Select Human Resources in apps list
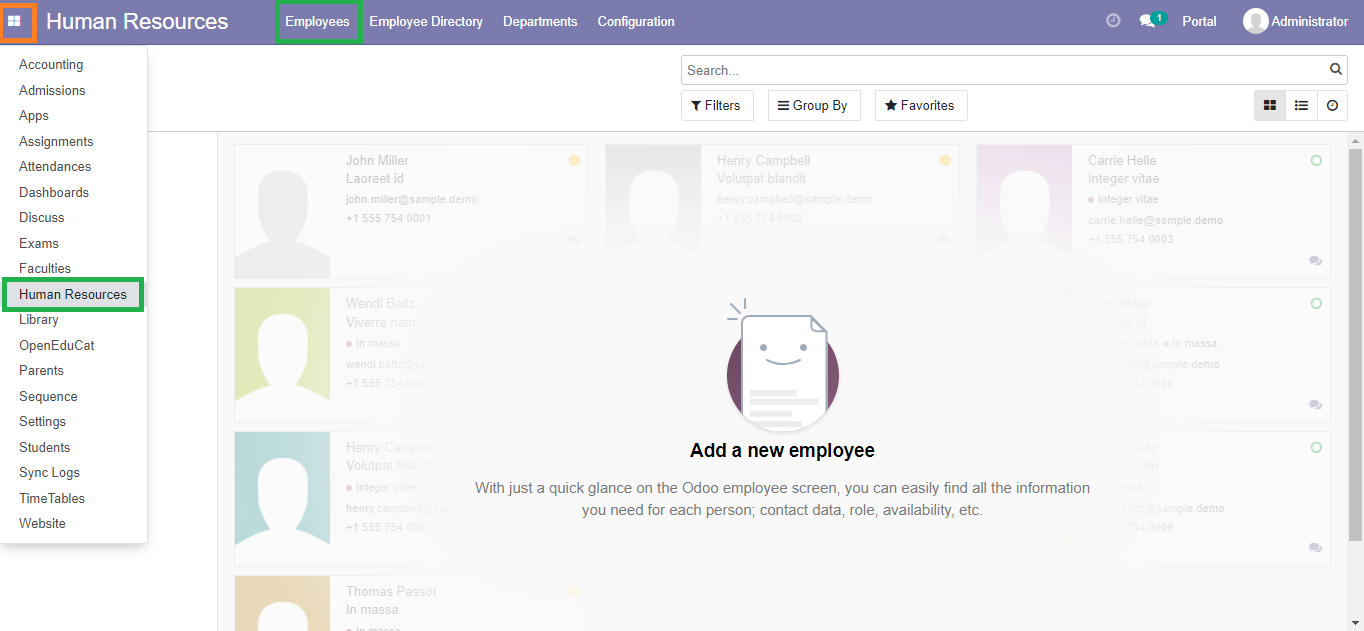 coord(73,295)
